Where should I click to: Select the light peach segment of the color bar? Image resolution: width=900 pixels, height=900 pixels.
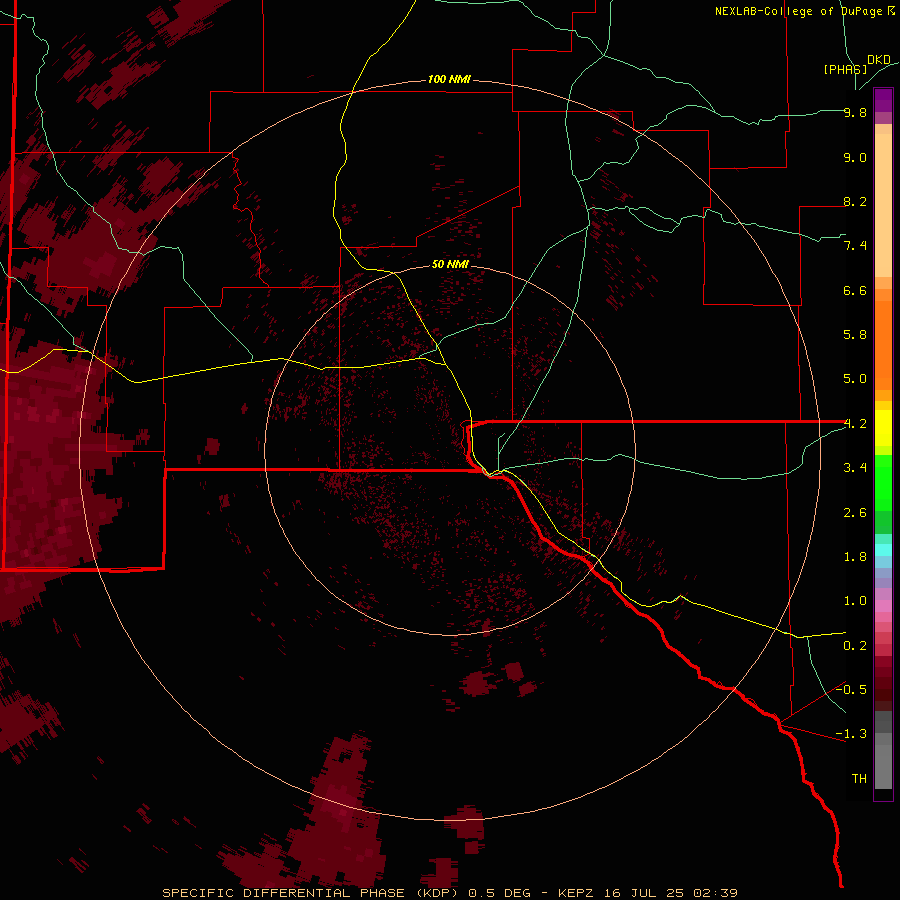[883, 205]
